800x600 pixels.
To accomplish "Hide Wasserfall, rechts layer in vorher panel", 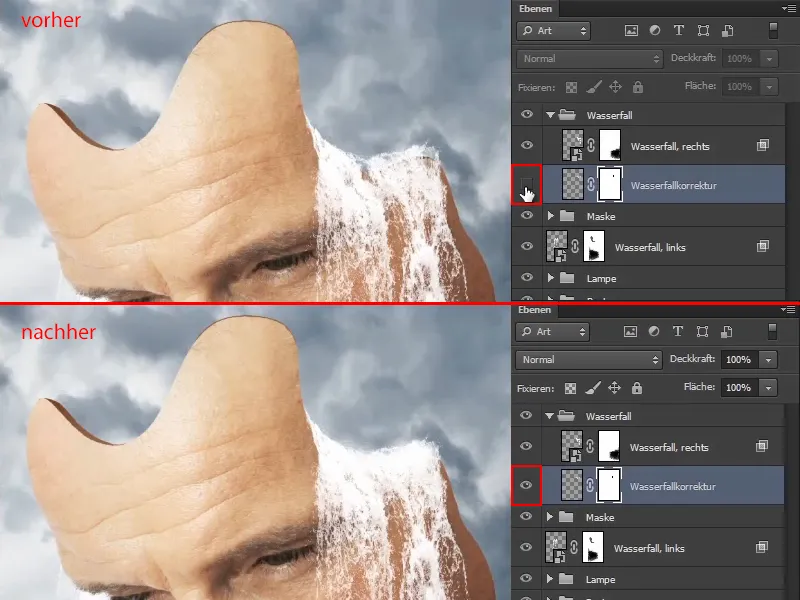I will [x=527, y=145].
